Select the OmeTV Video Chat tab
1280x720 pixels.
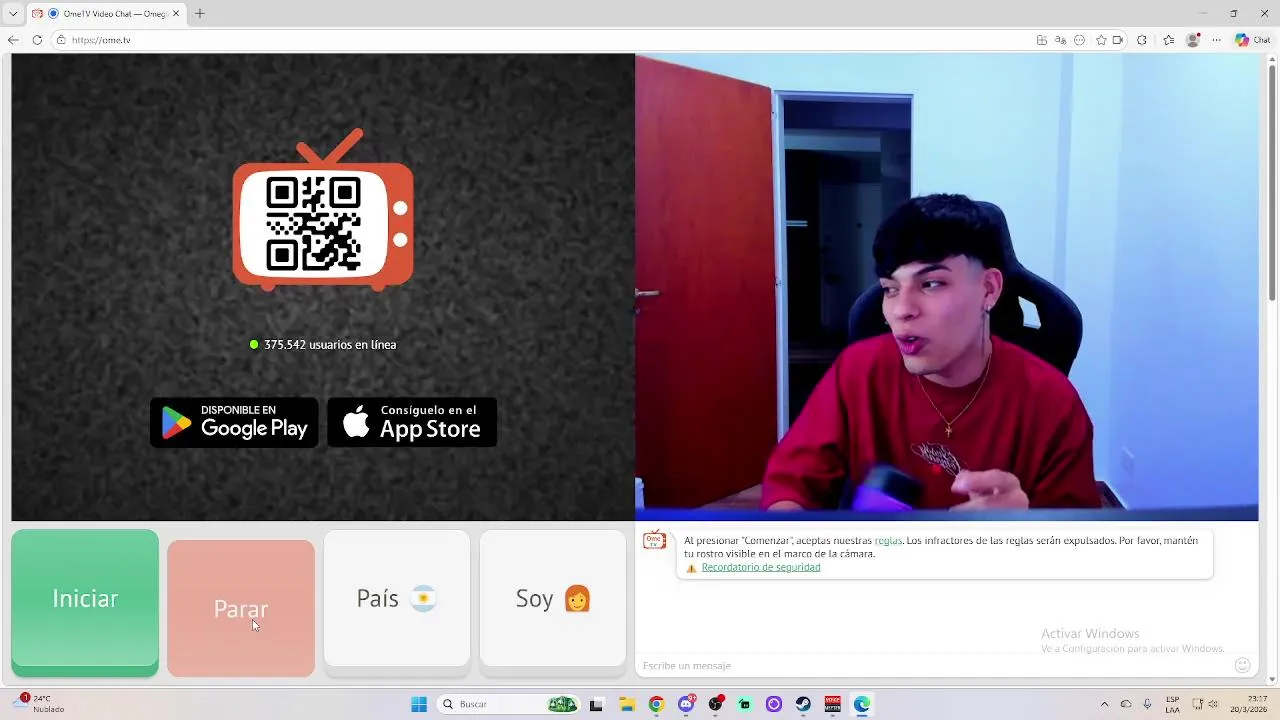(107, 14)
